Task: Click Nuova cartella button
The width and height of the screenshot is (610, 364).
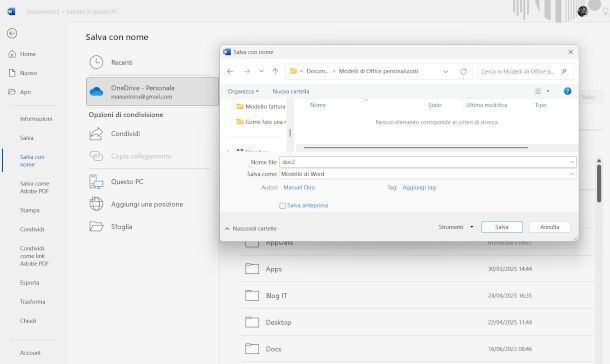Action: [291, 91]
